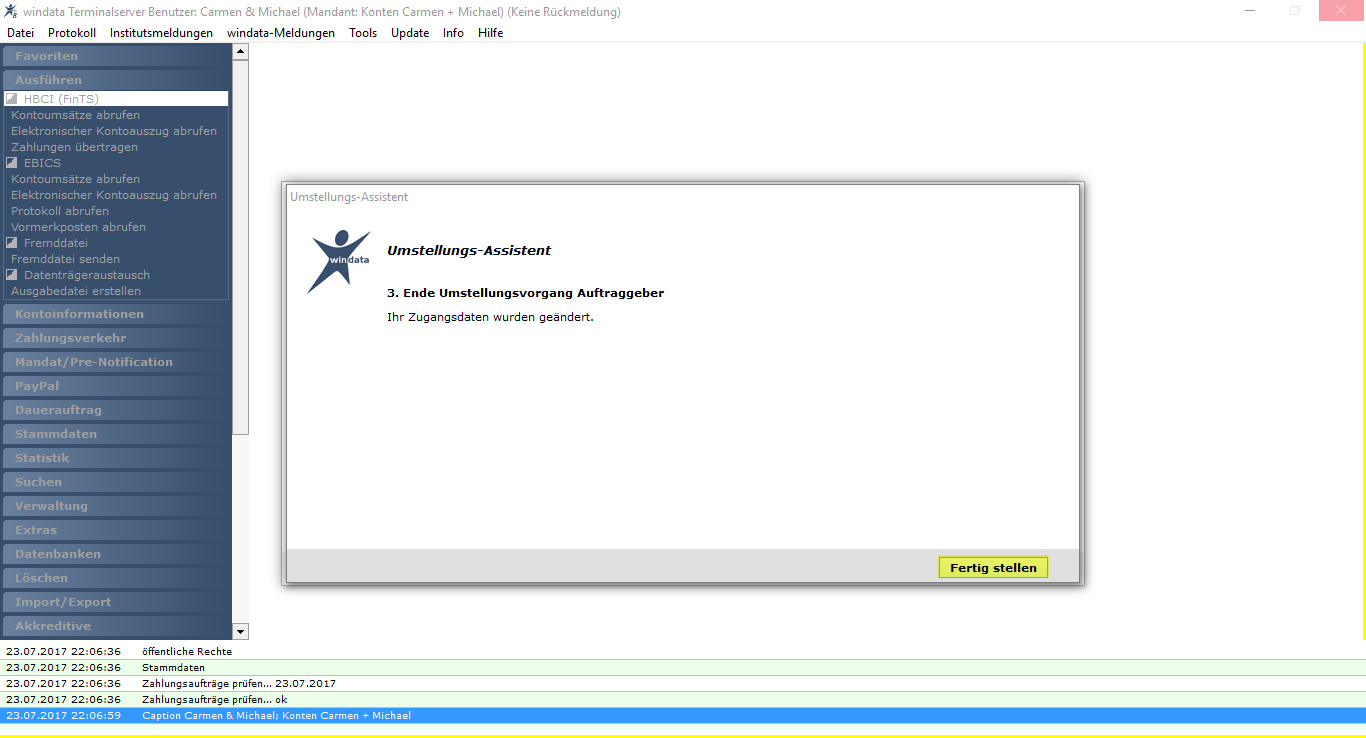Expand the Stammdaten panel
This screenshot has width=1366, height=738.
coord(115,434)
